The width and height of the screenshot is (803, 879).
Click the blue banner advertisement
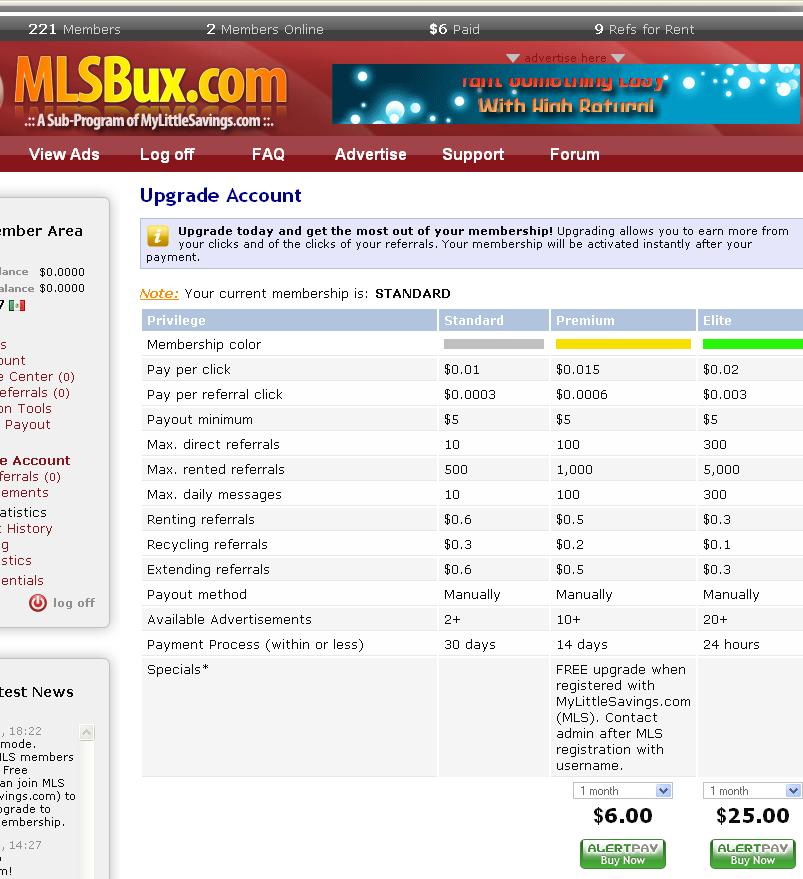[566, 94]
